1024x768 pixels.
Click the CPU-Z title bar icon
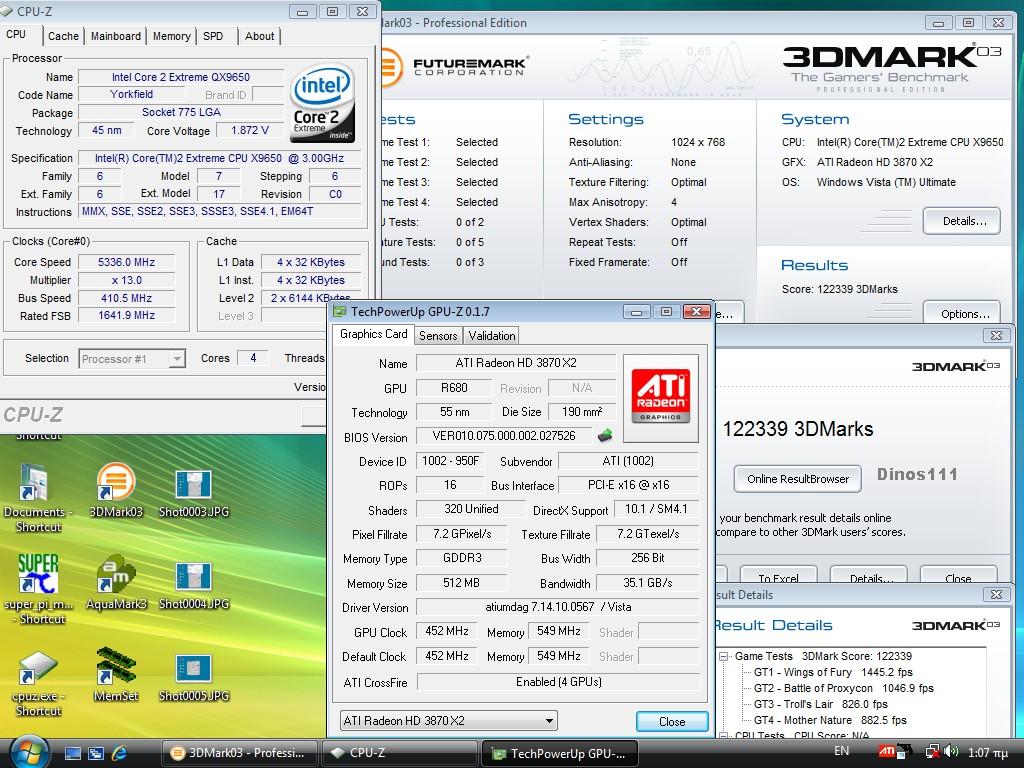point(7,11)
